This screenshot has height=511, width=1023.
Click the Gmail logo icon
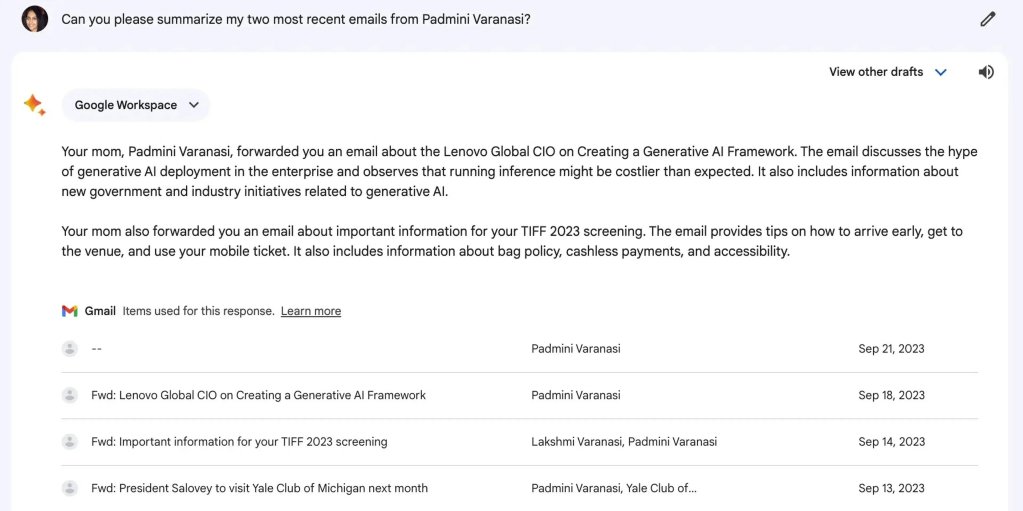(70, 311)
